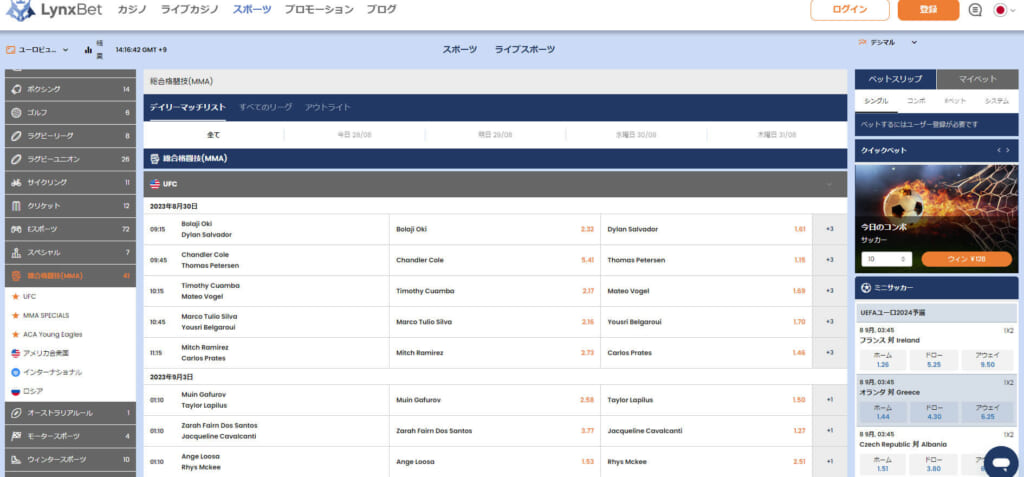
Task: Click the golf ball icon for ゴルフ
Action: [x=17, y=112]
